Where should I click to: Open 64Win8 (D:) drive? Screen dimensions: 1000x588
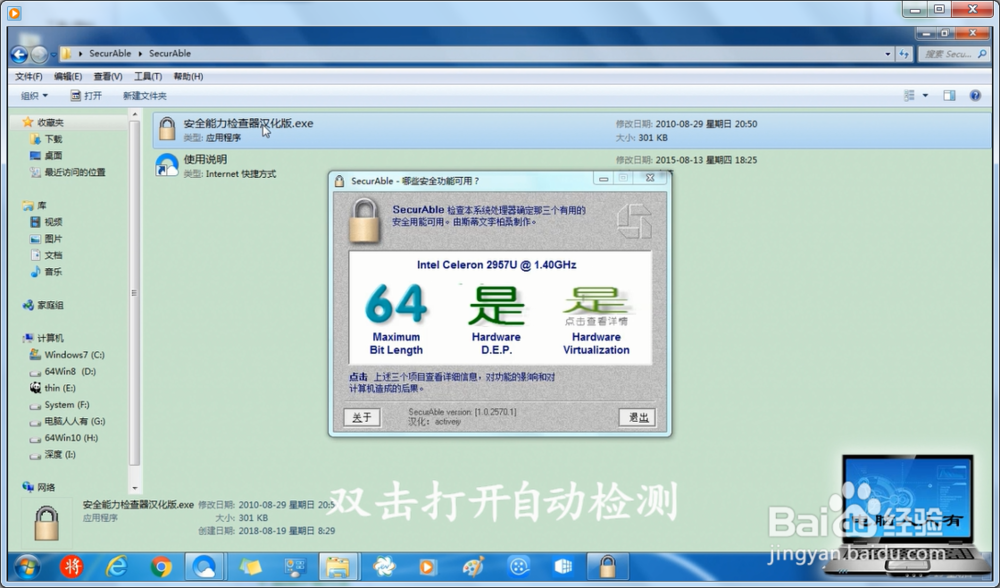click(x=62, y=371)
